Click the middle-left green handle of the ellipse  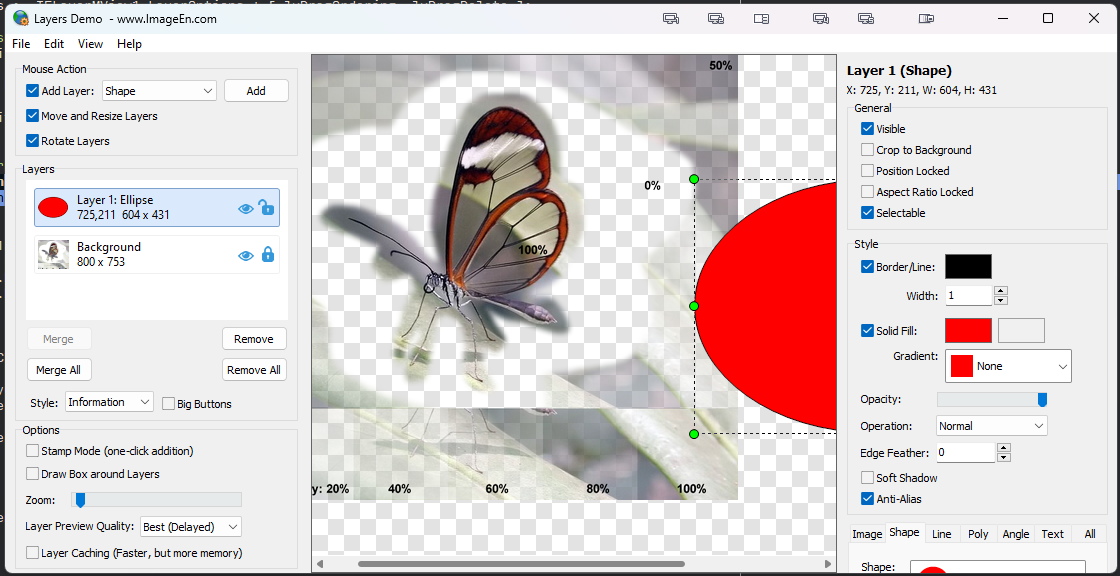coord(694,306)
